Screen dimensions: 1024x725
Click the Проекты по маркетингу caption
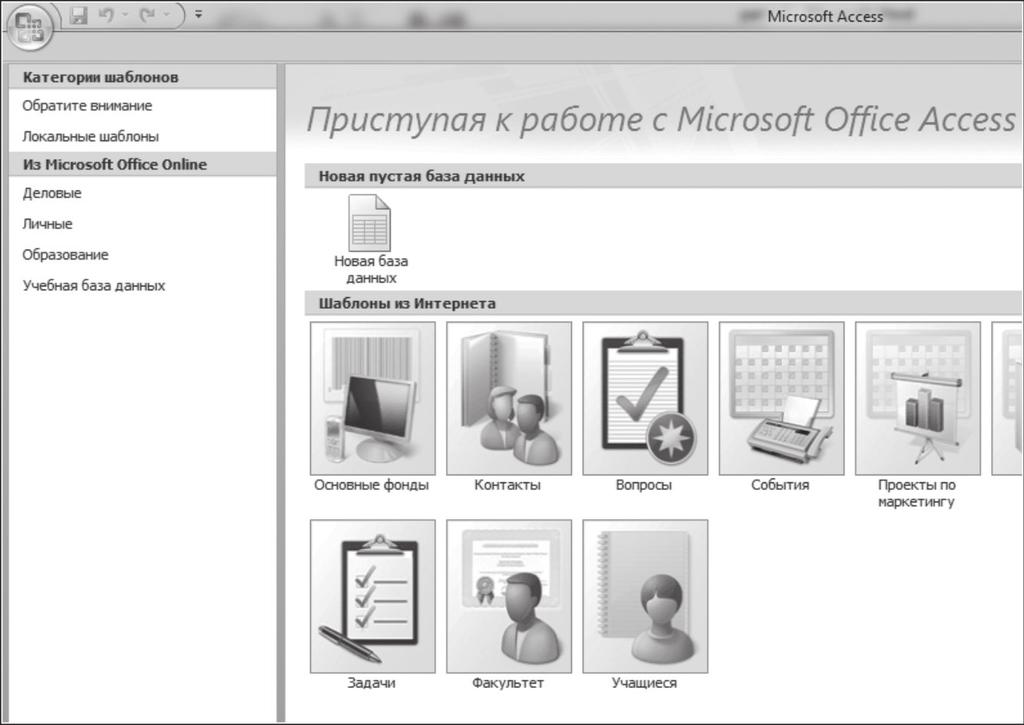tap(916, 494)
